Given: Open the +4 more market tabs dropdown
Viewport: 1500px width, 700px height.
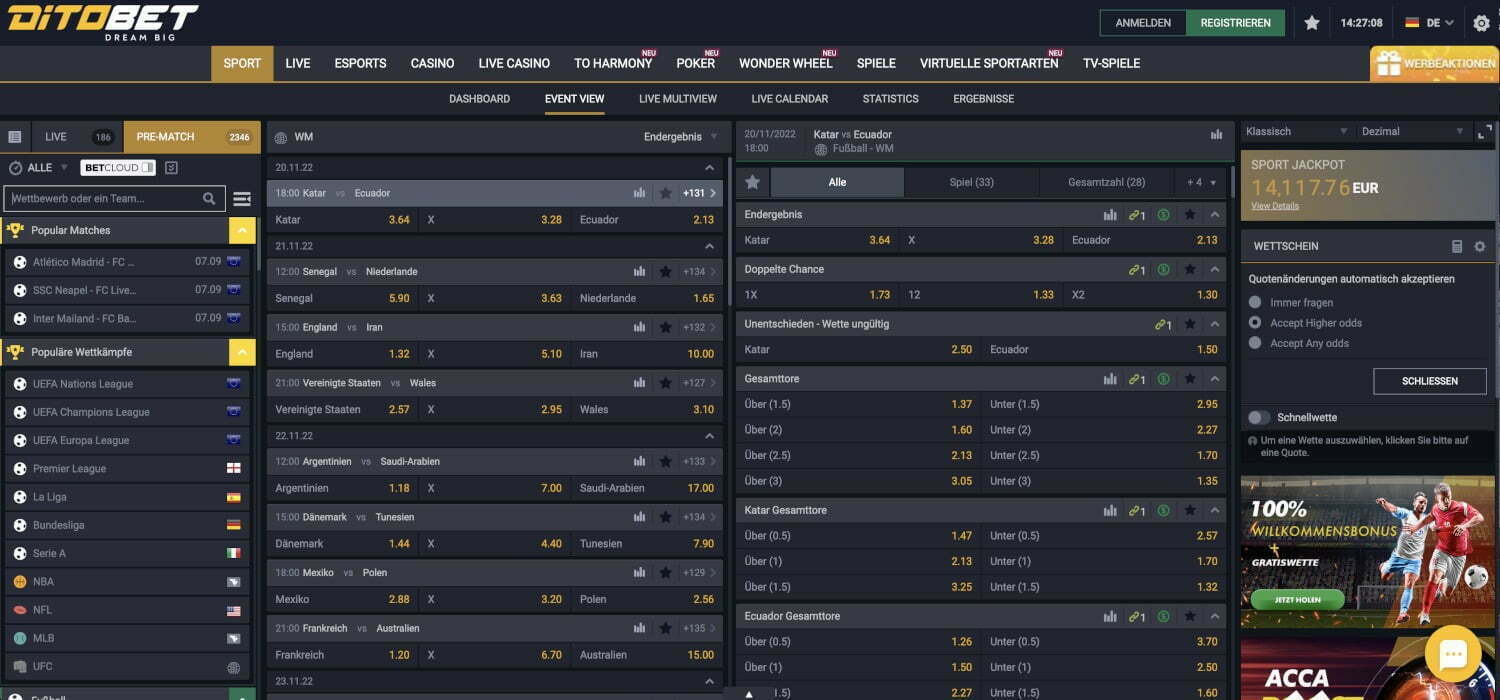Looking at the screenshot, I should point(1201,182).
